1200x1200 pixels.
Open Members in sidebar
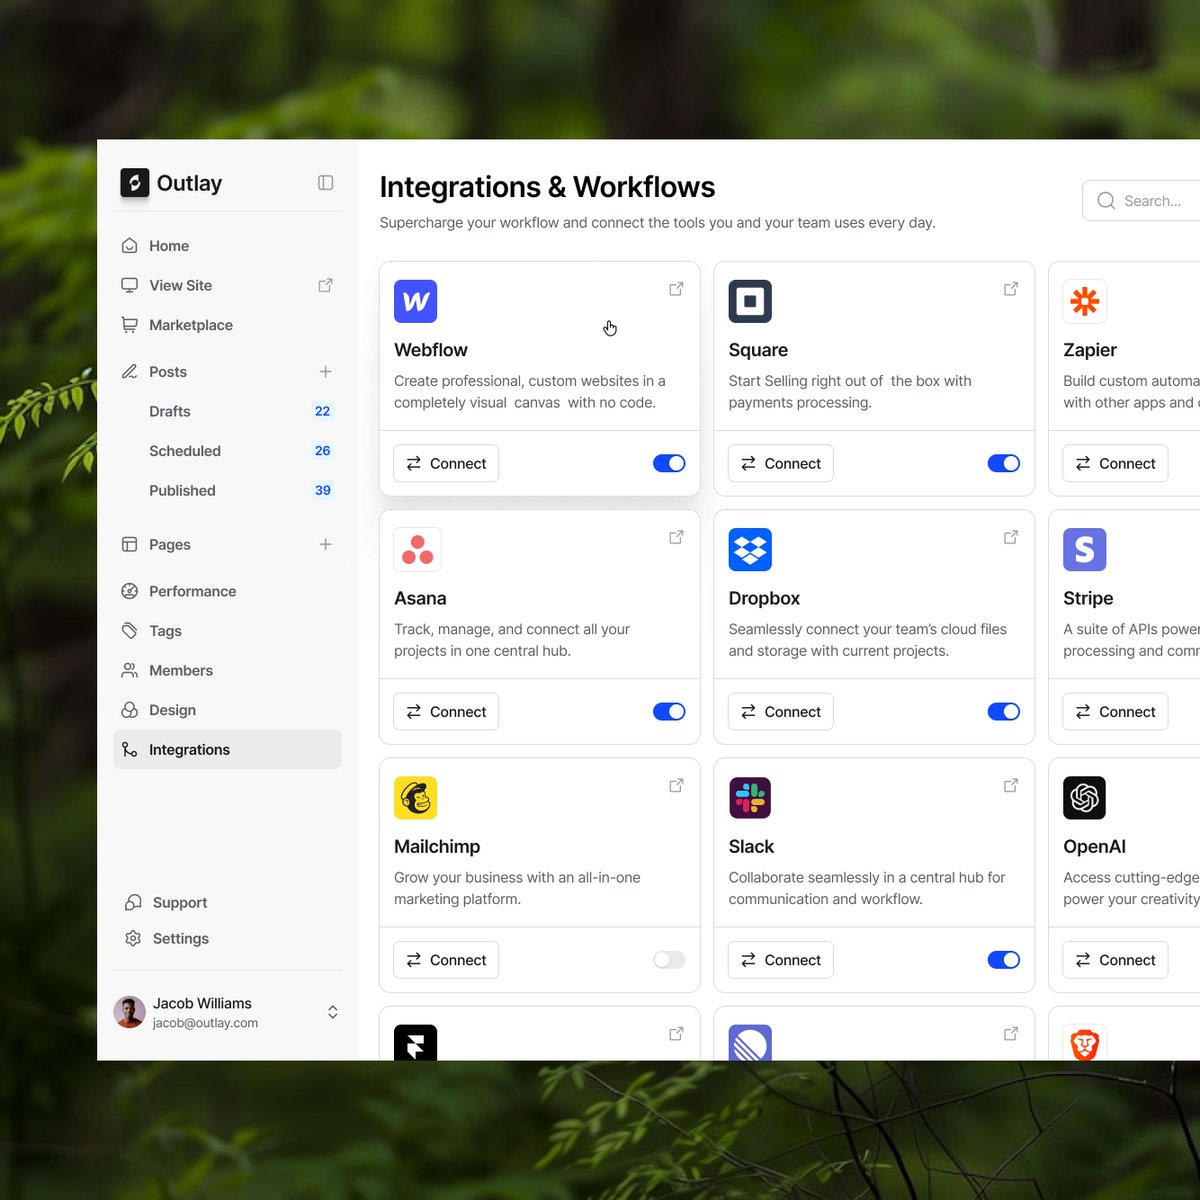tap(227, 671)
